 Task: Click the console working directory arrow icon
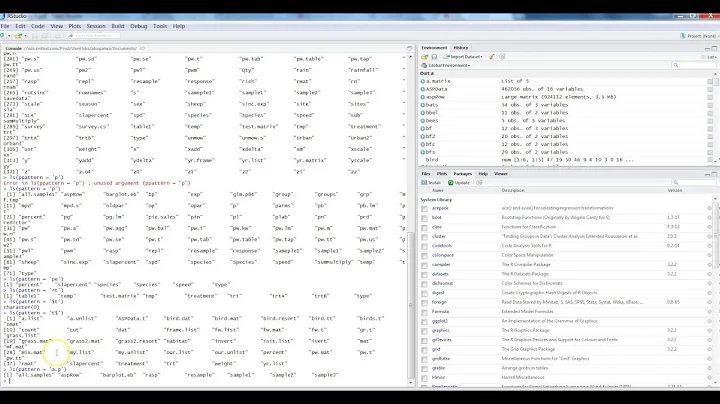(x=142, y=48)
